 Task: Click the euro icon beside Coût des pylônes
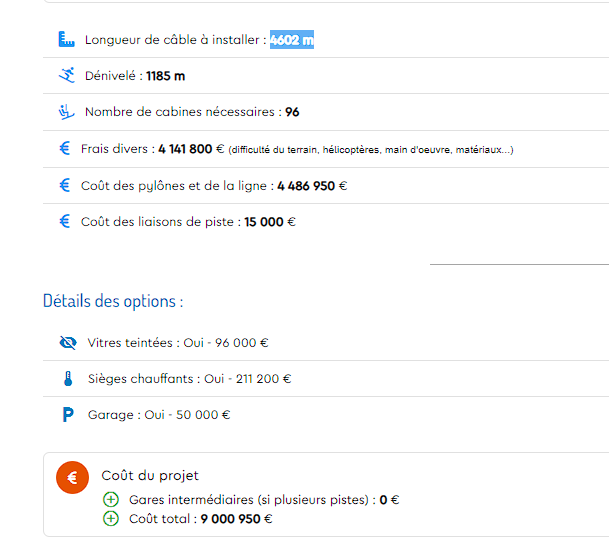click(64, 185)
